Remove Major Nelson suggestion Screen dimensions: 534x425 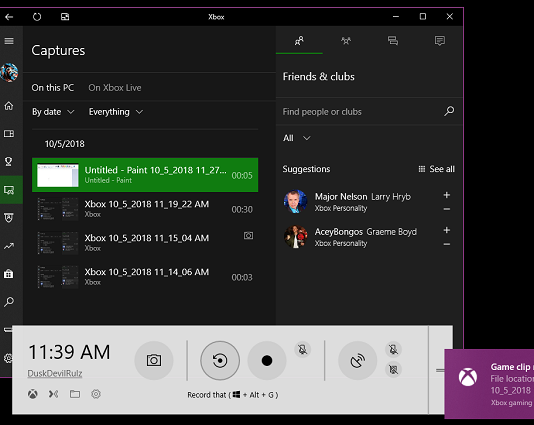point(447,209)
